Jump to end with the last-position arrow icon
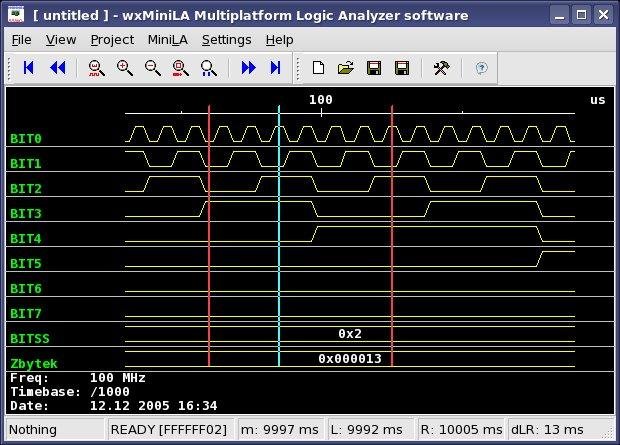 (276, 68)
